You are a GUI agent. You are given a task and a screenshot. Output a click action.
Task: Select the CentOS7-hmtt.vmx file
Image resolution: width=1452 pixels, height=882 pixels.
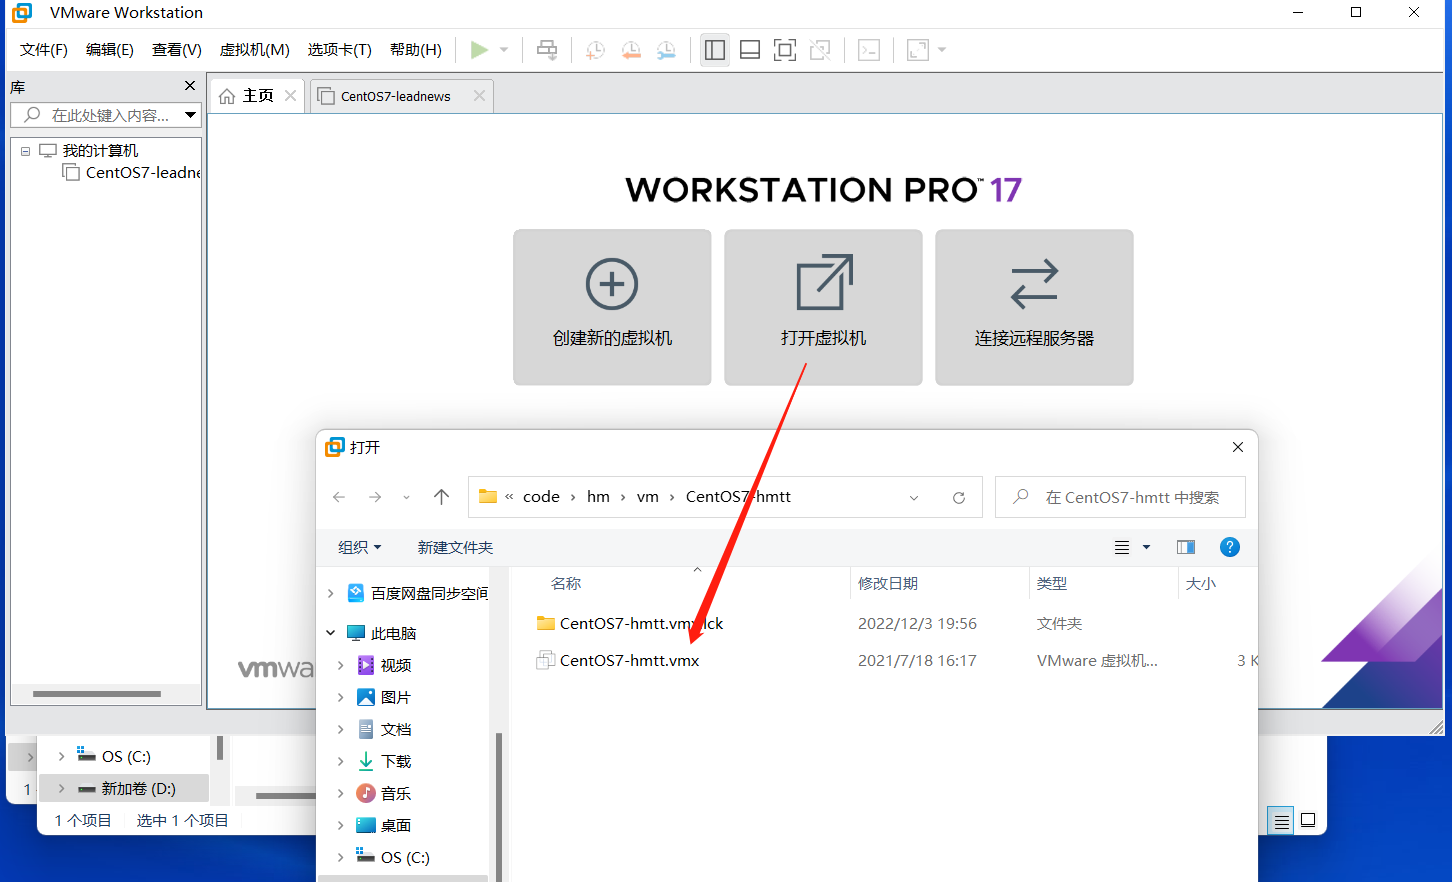(x=617, y=660)
